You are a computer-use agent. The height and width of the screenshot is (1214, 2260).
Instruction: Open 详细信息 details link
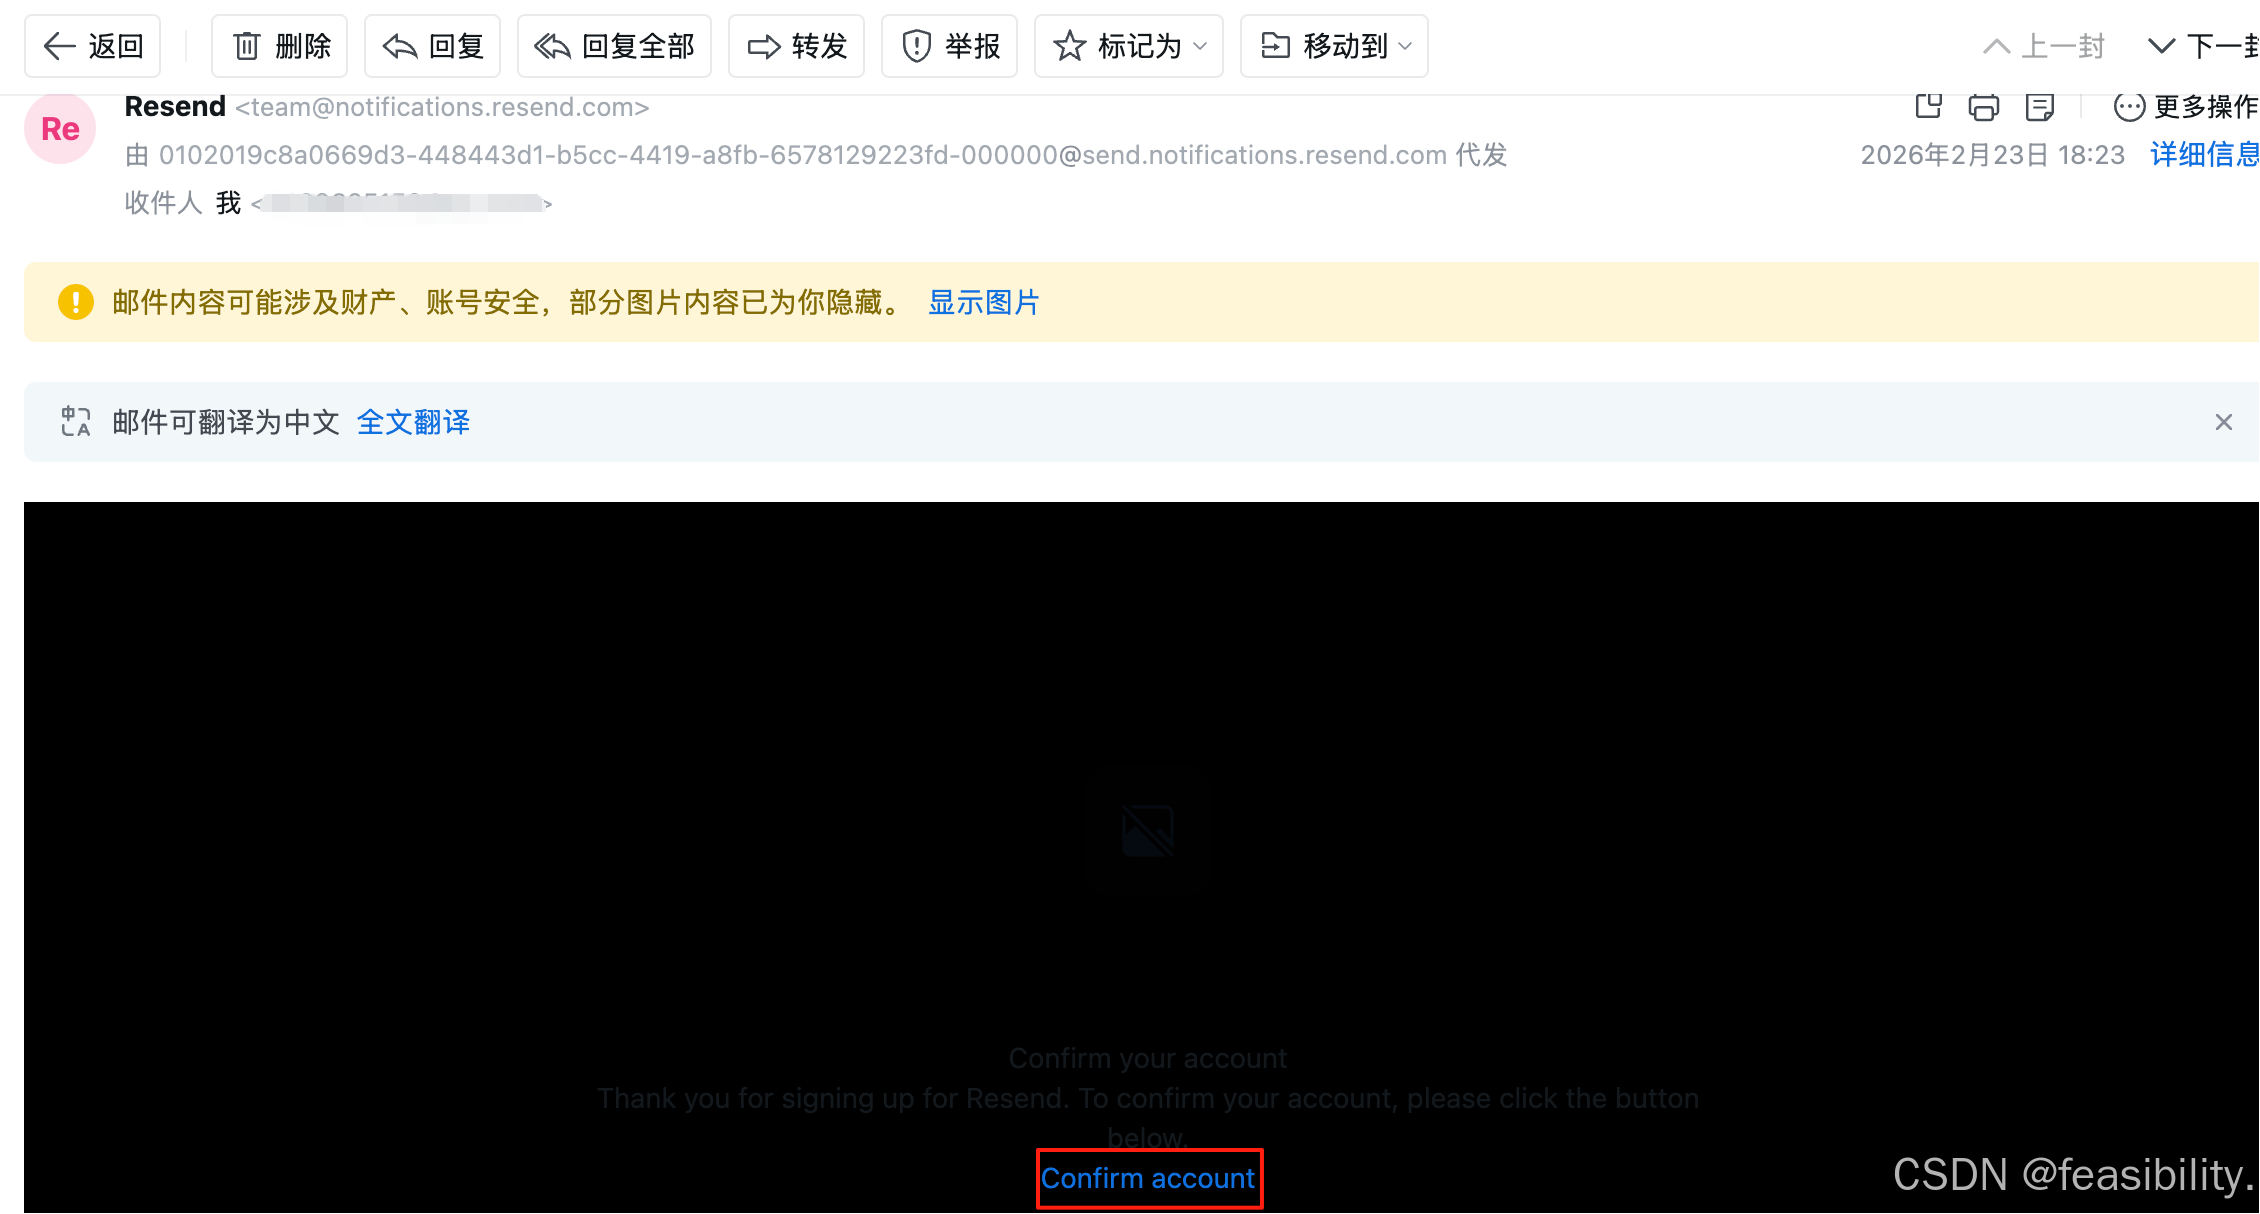pyautogui.click(x=2204, y=154)
